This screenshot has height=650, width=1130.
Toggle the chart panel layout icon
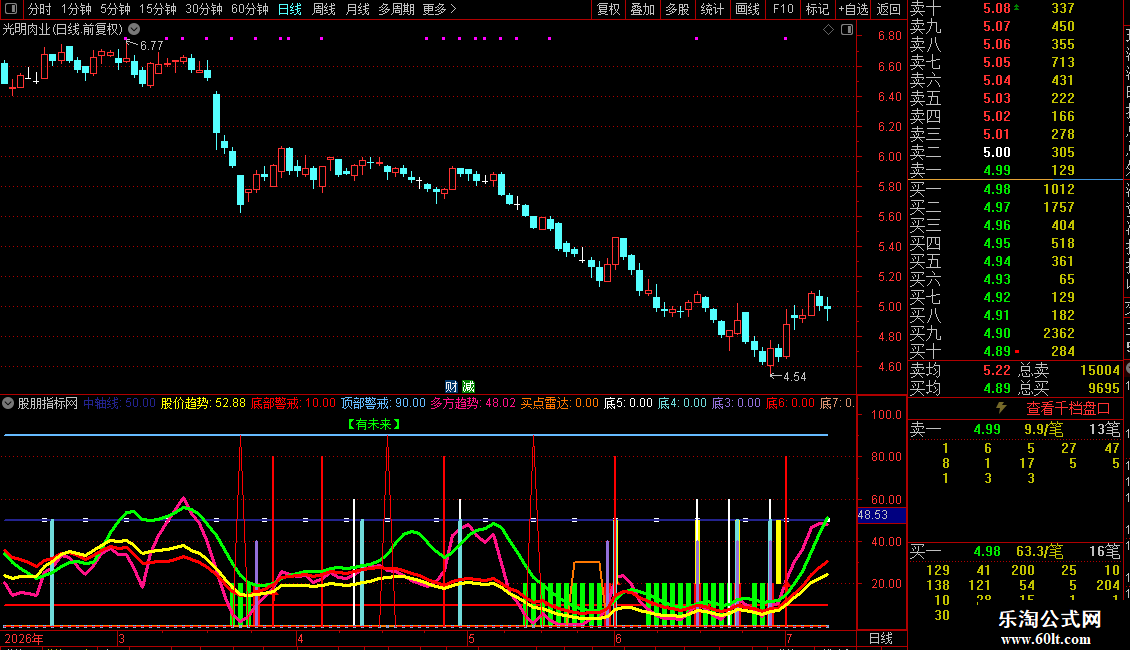848,30
